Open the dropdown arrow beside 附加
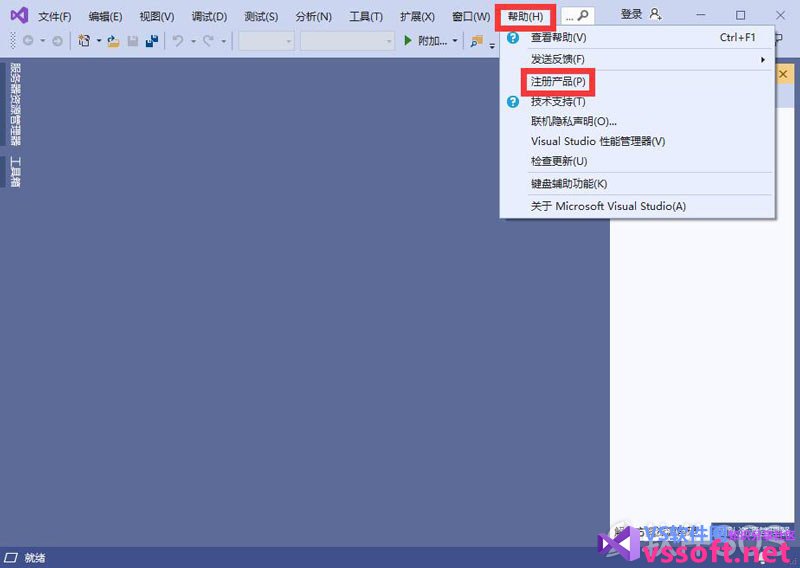The height and width of the screenshot is (568, 800). (x=455, y=41)
